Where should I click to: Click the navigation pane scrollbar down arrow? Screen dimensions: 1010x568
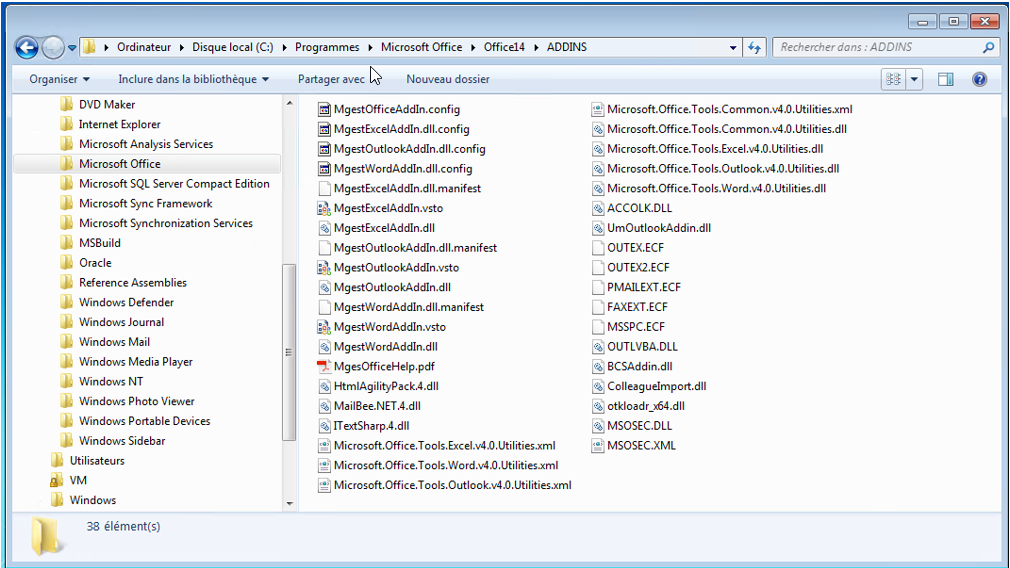coord(290,503)
